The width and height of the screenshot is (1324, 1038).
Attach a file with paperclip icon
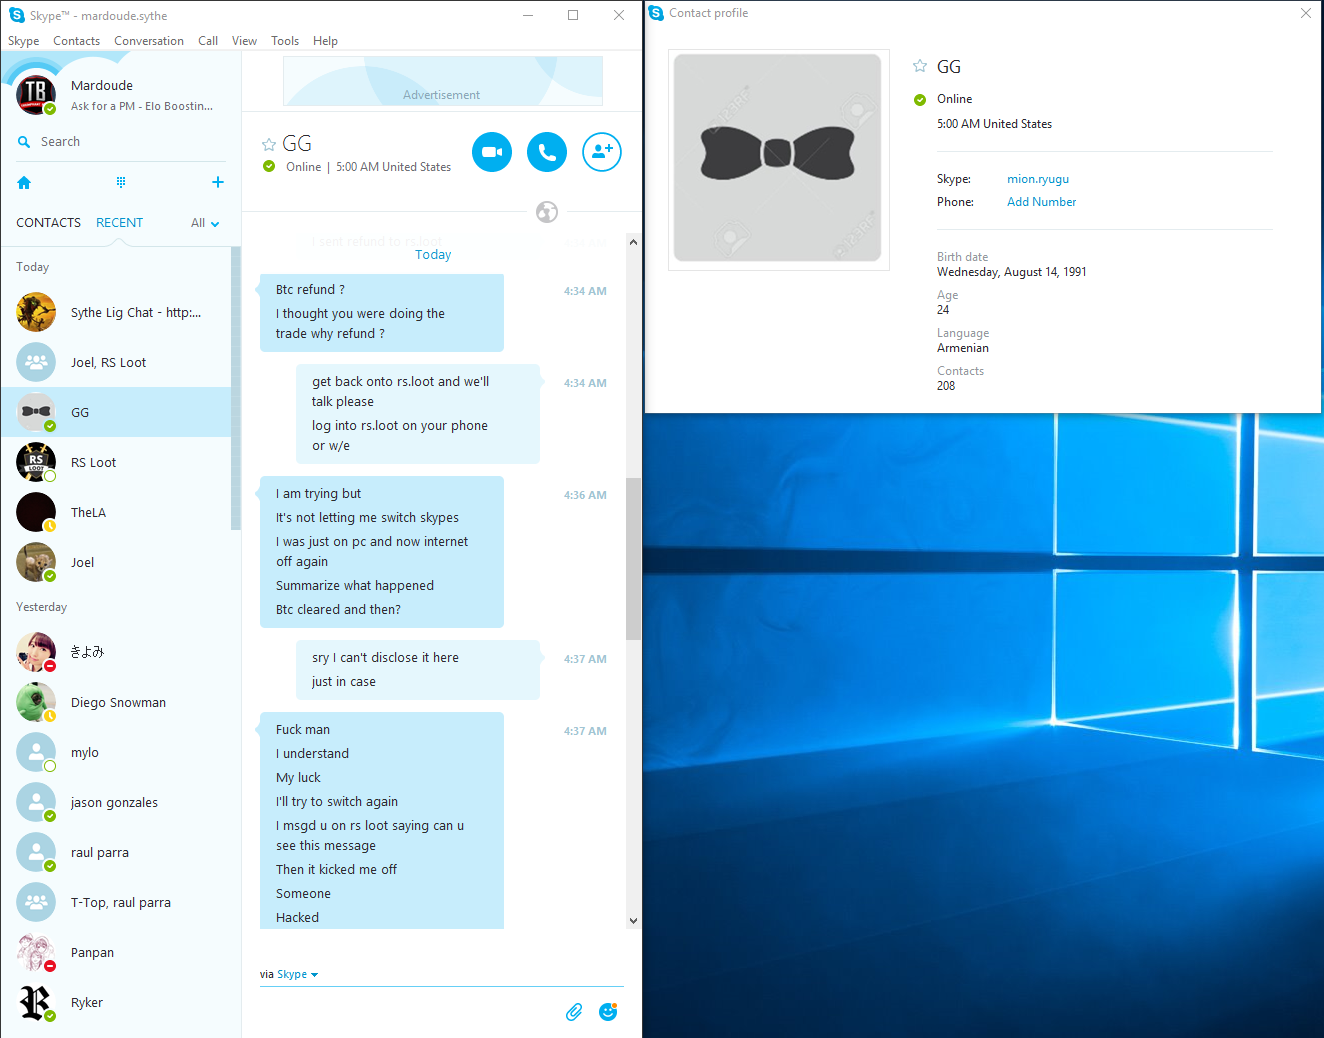[574, 1012]
